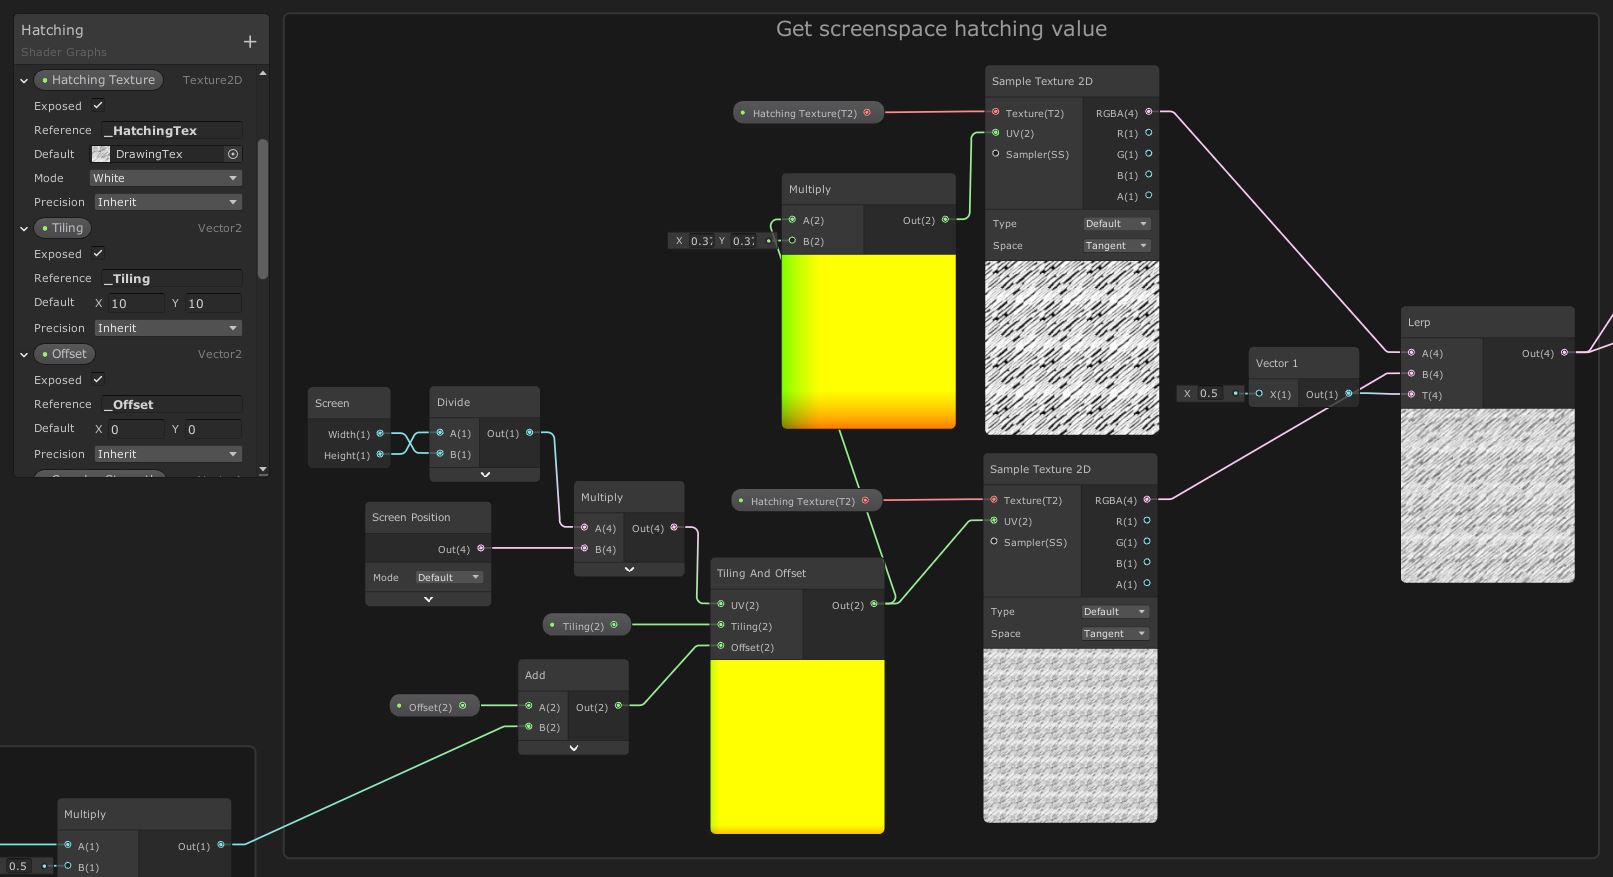Click the Out(4) port on the Lerp node
Screen dimensions: 1613x877
tap(1564, 352)
